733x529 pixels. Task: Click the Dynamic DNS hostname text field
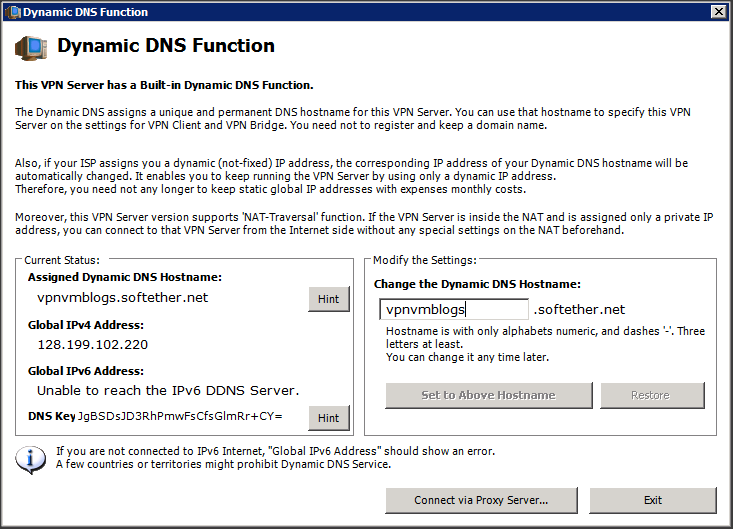pos(454,310)
